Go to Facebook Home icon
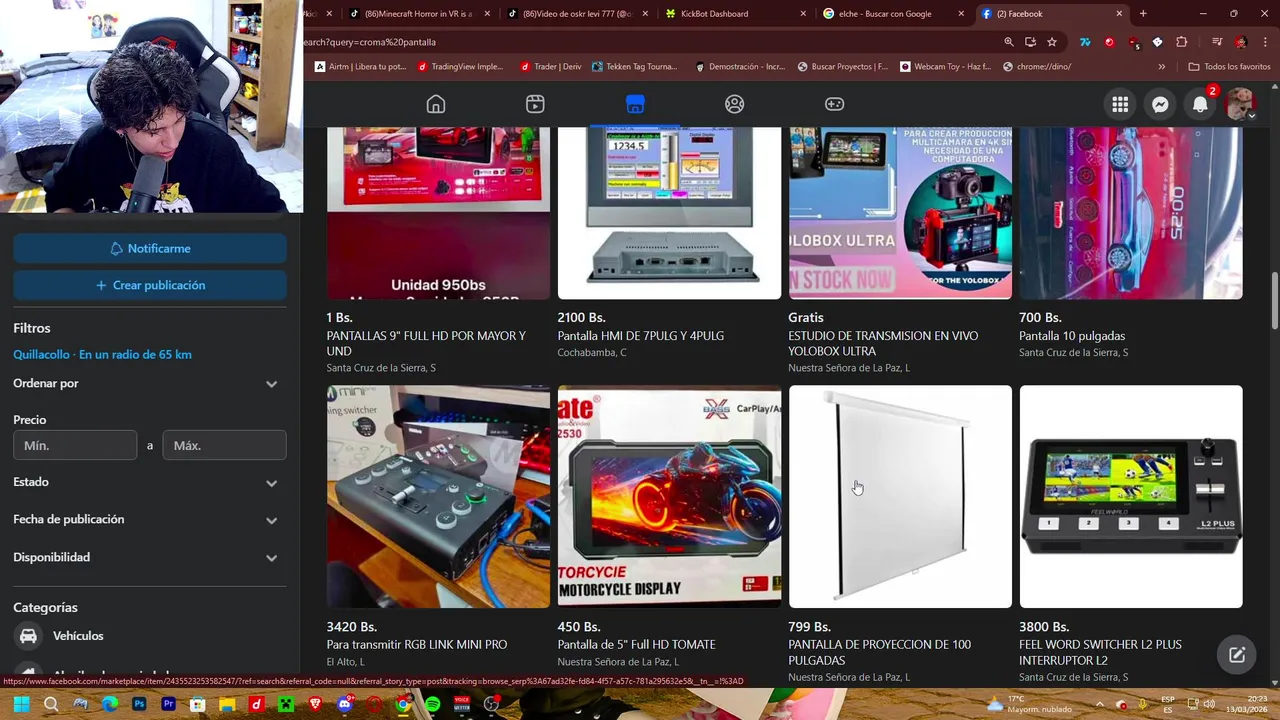Screen dimensions: 1280x720 435,104
